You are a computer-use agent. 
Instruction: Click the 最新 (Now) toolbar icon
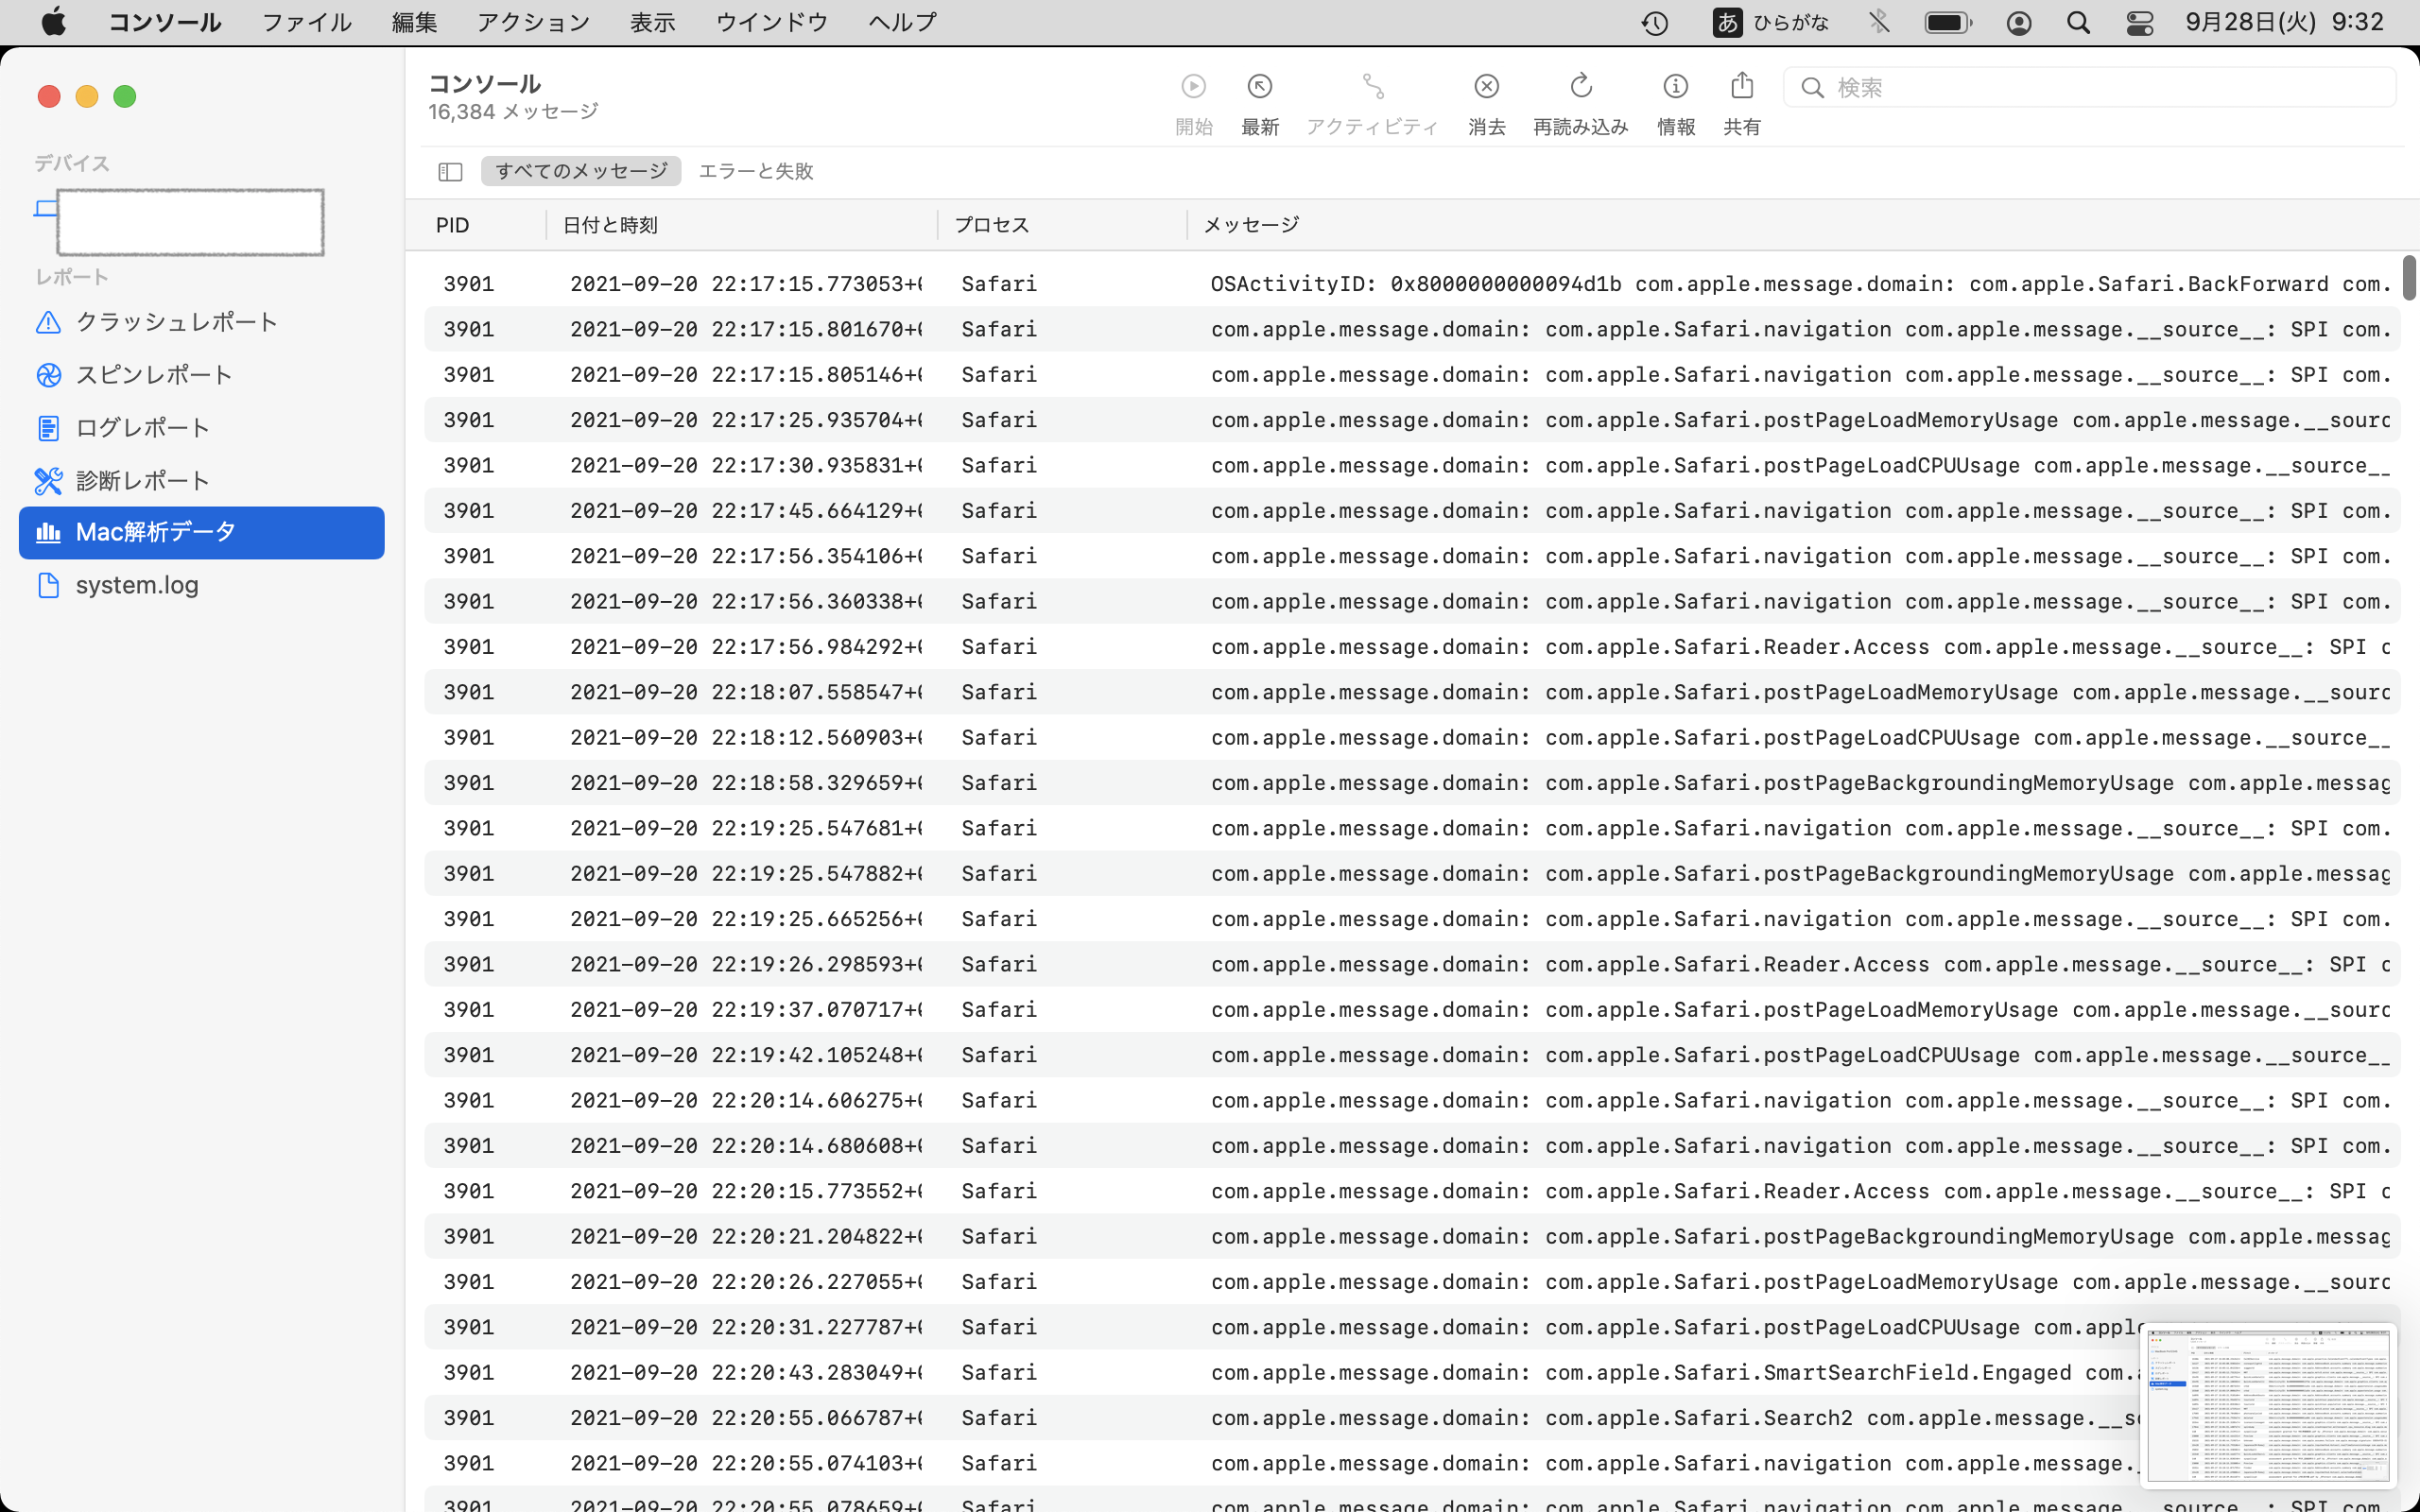(x=1259, y=87)
